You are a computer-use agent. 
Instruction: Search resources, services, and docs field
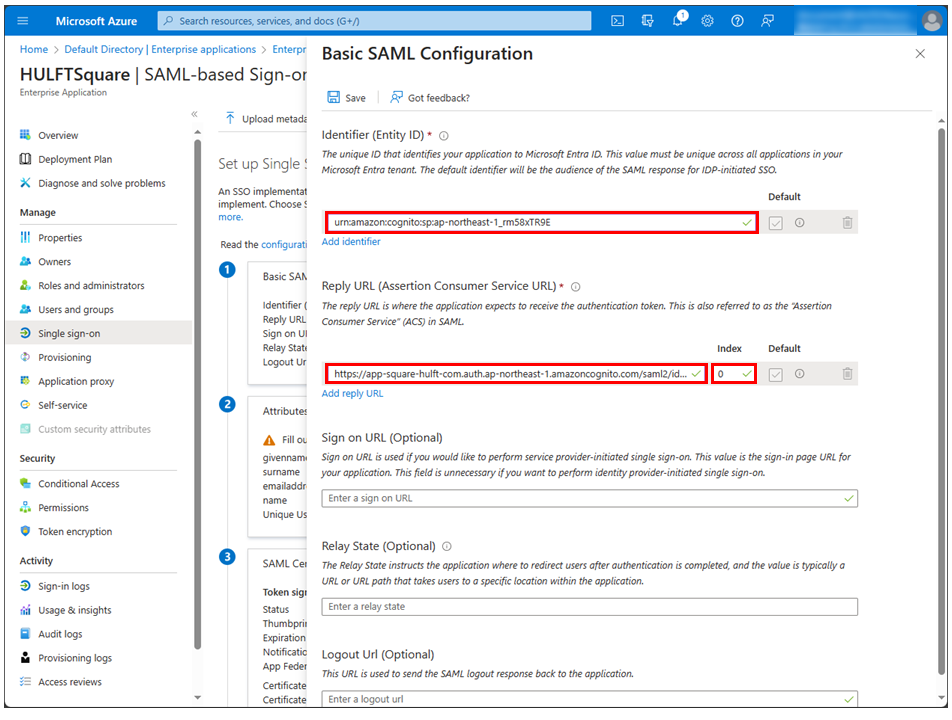tap(374, 21)
